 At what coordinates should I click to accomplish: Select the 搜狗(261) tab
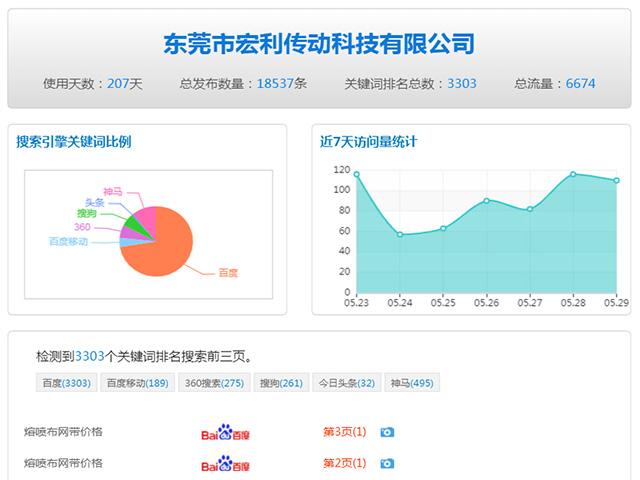[281, 383]
